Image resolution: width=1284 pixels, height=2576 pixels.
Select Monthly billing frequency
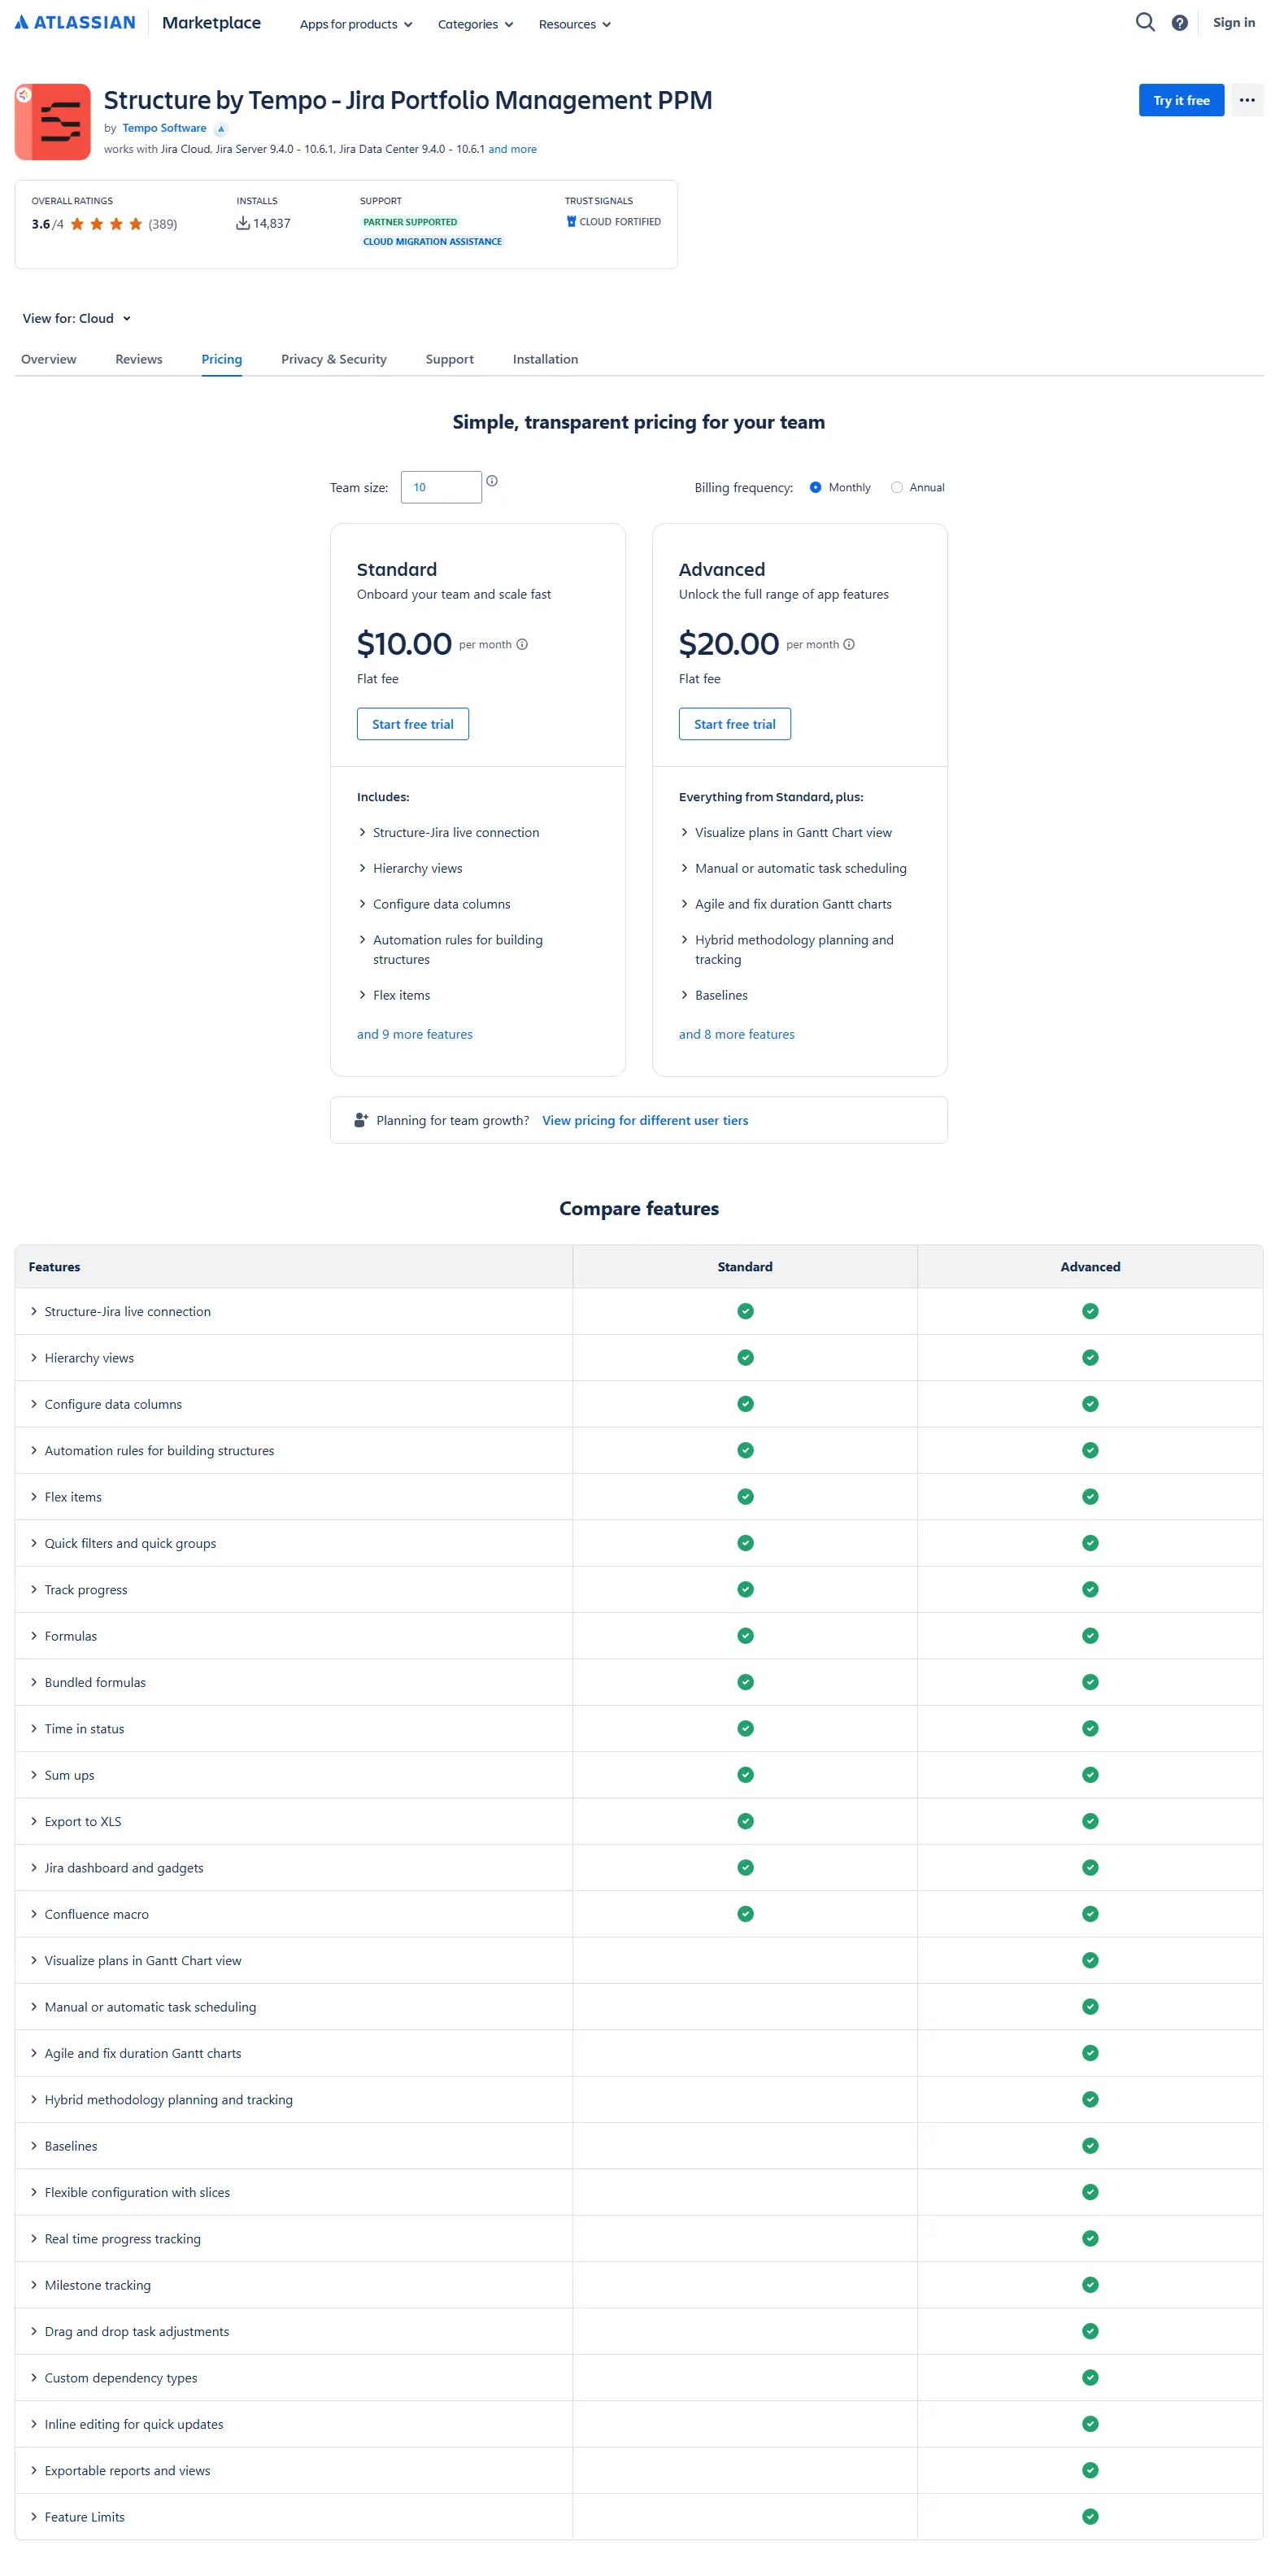815,488
